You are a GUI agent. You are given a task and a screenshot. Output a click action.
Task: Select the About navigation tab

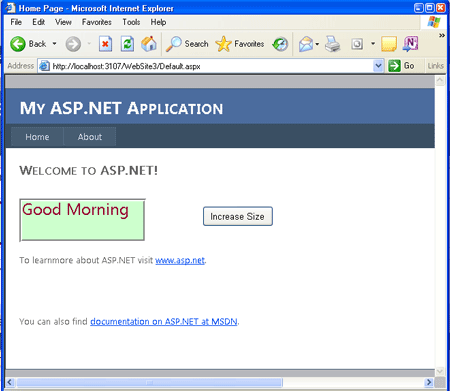click(90, 137)
